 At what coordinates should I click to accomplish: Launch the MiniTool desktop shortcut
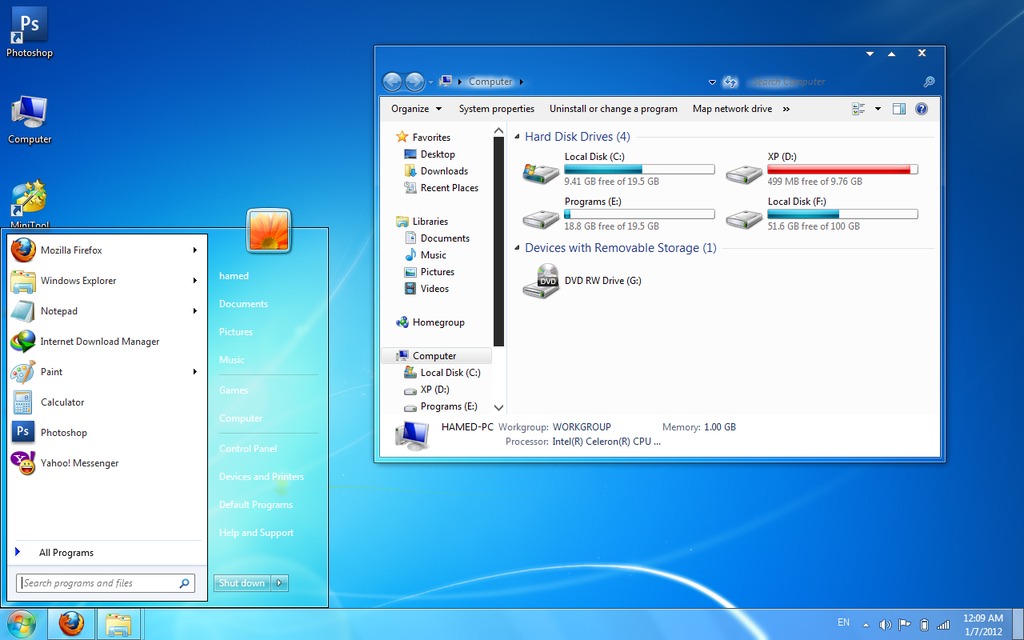click(x=29, y=203)
